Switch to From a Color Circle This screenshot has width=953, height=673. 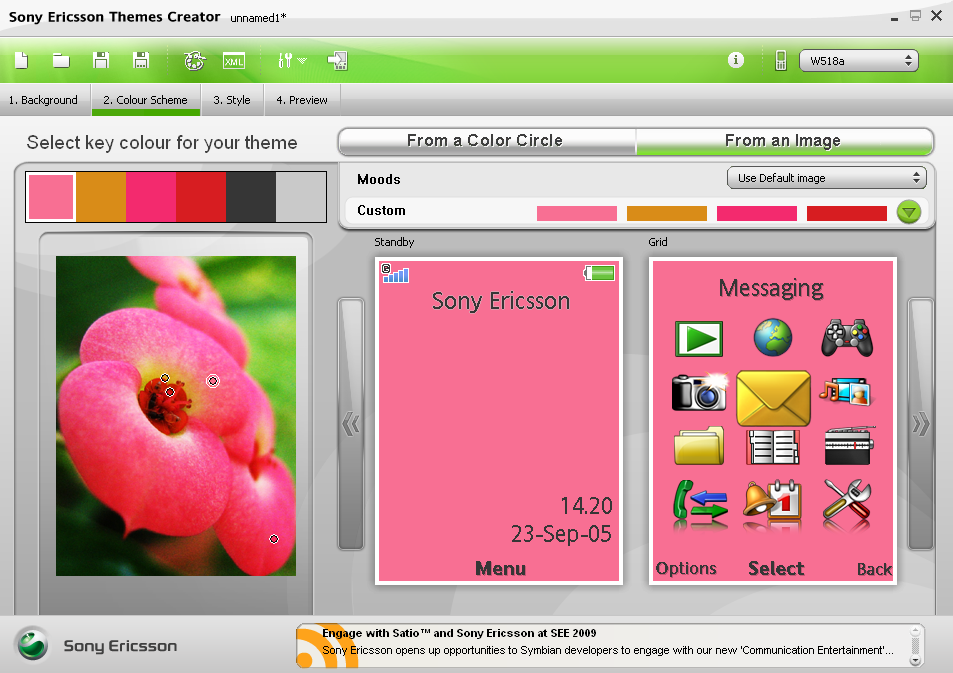pos(486,141)
